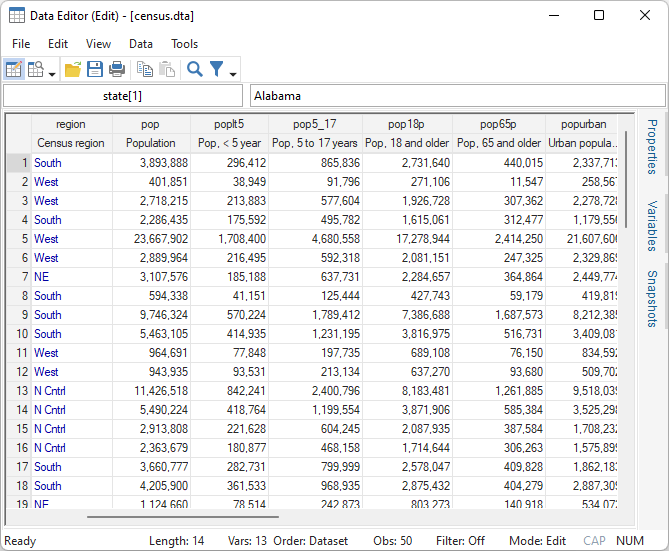The image size is (669, 551).
Task: Click the cell with value 401,851
Action: (x=151, y=182)
